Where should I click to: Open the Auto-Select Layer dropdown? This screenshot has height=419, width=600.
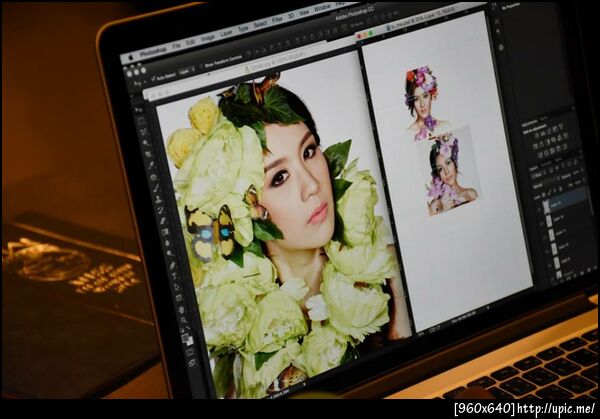click(x=187, y=70)
